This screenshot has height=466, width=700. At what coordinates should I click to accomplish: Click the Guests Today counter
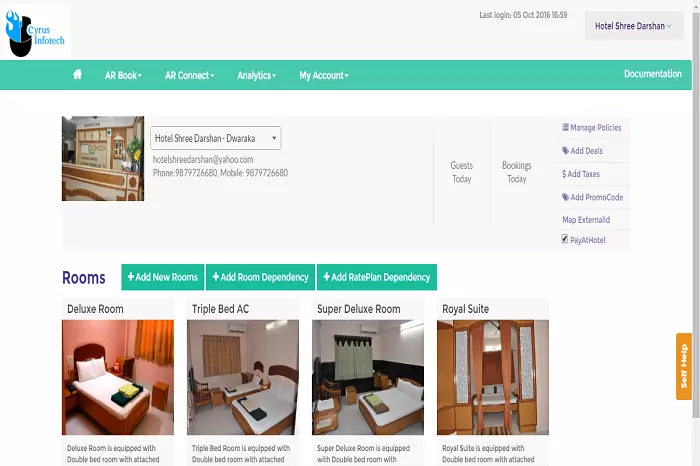pyautogui.click(x=462, y=172)
